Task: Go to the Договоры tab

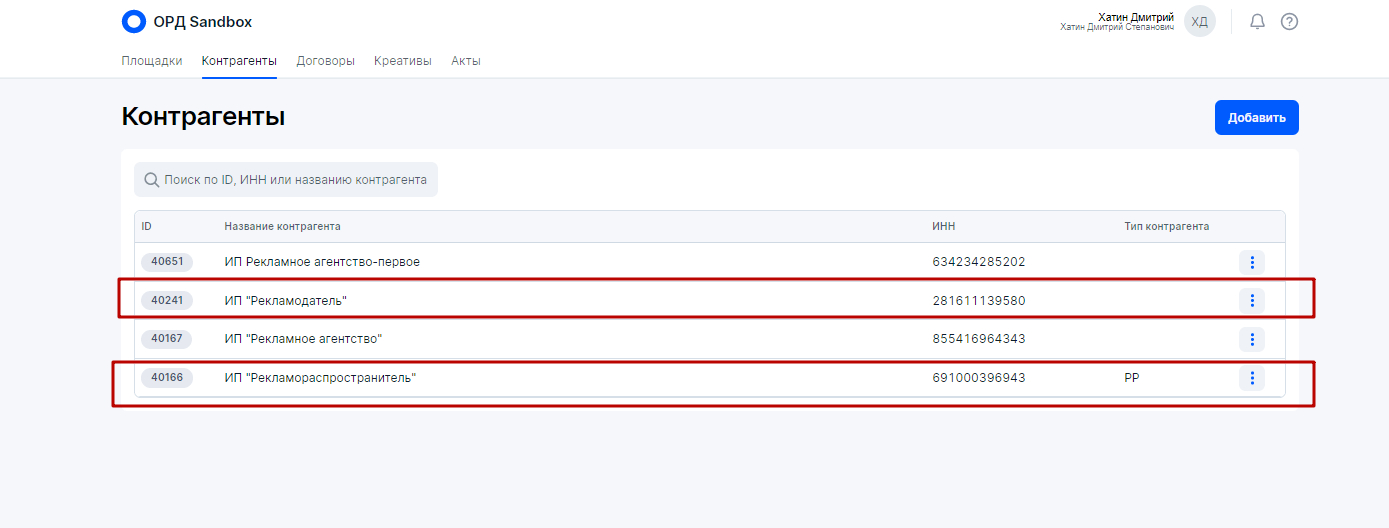Action: coord(325,61)
